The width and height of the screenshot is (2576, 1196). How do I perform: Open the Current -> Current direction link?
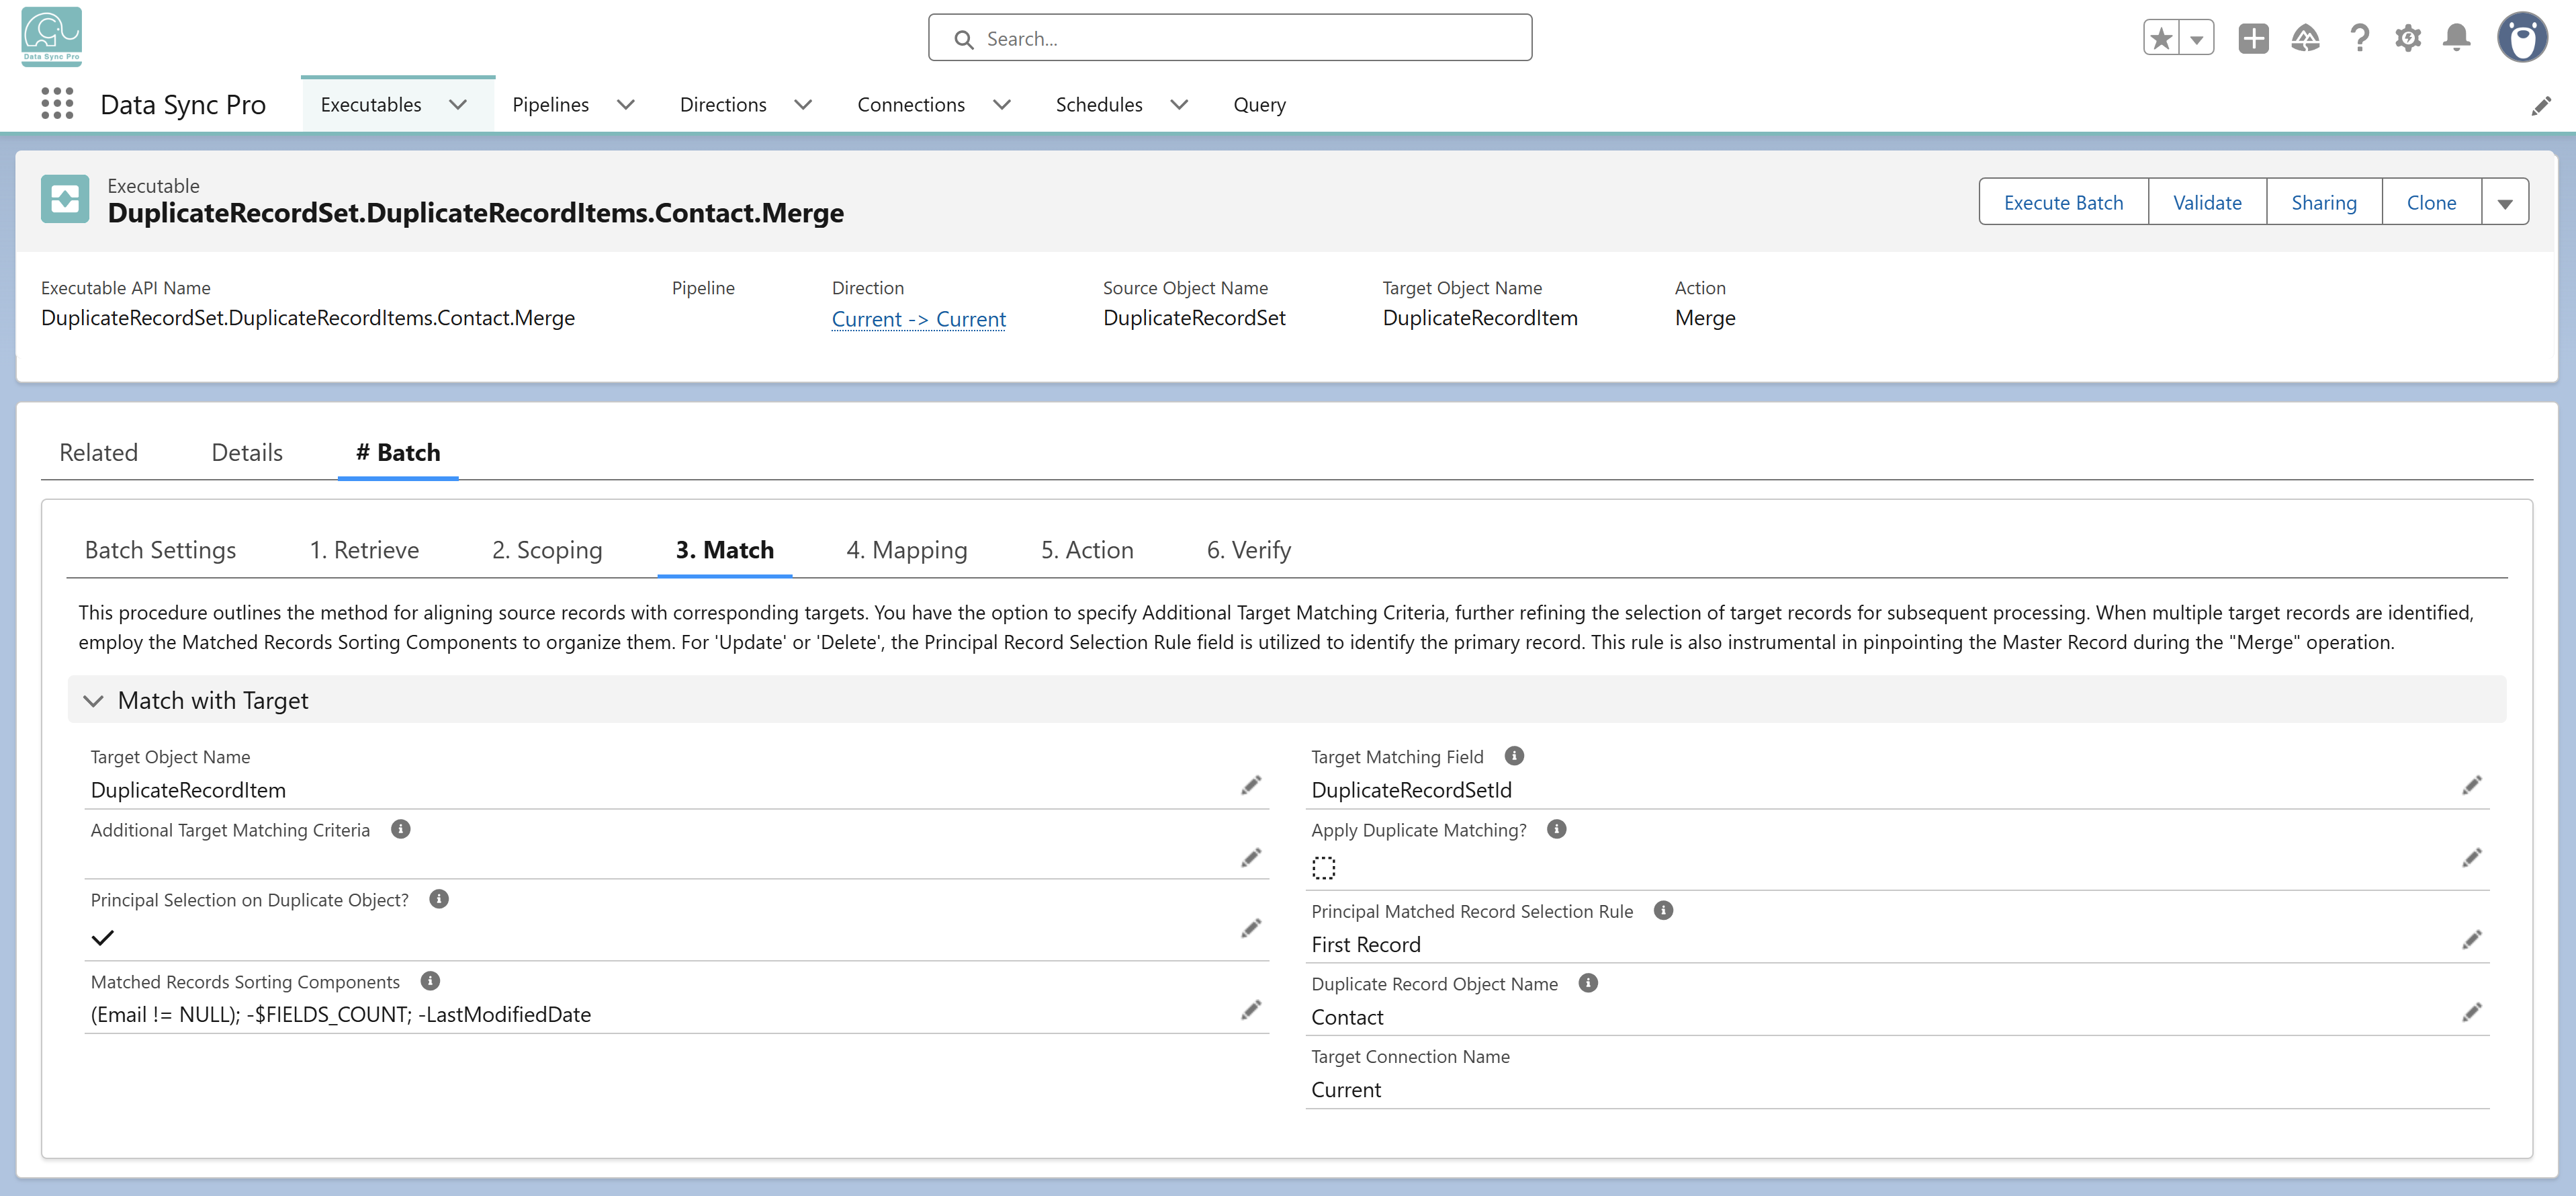tap(919, 319)
